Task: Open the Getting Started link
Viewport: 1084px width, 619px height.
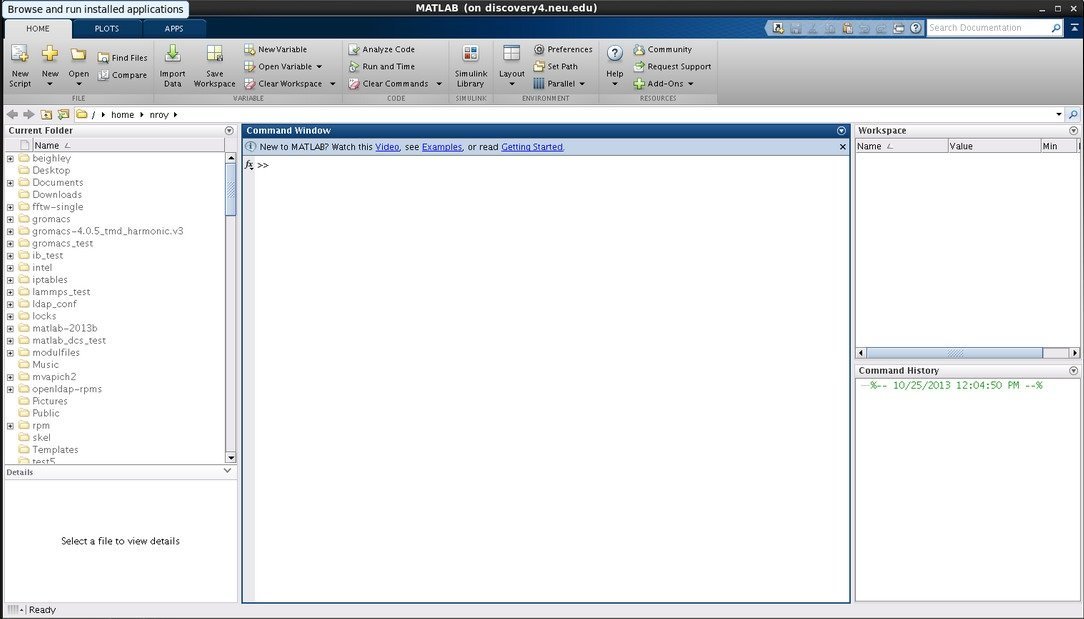Action: (532, 147)
